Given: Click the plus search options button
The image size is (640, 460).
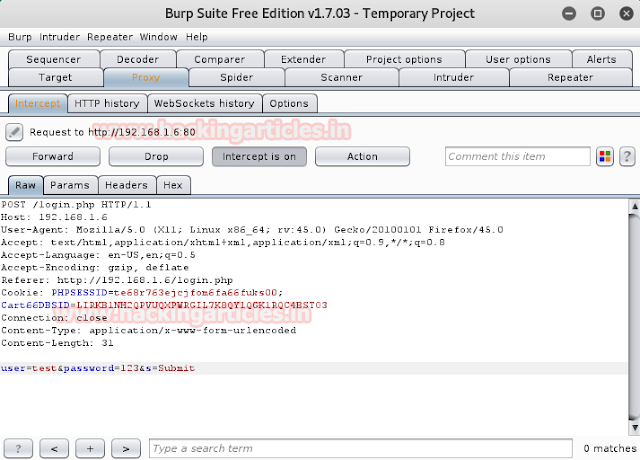Looking at the screenshot, I should (90, 449).
